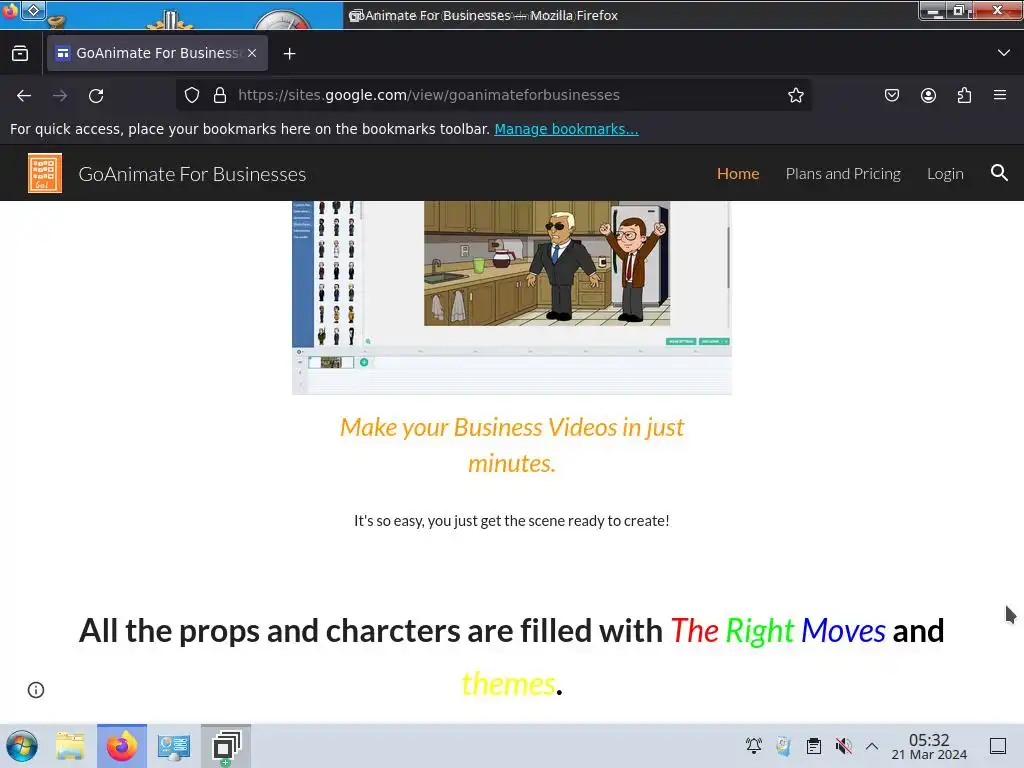This screenshot has height=768, width=1024.
Task: Open the site search magnifier icon
Action: click(x=999, y=173)
